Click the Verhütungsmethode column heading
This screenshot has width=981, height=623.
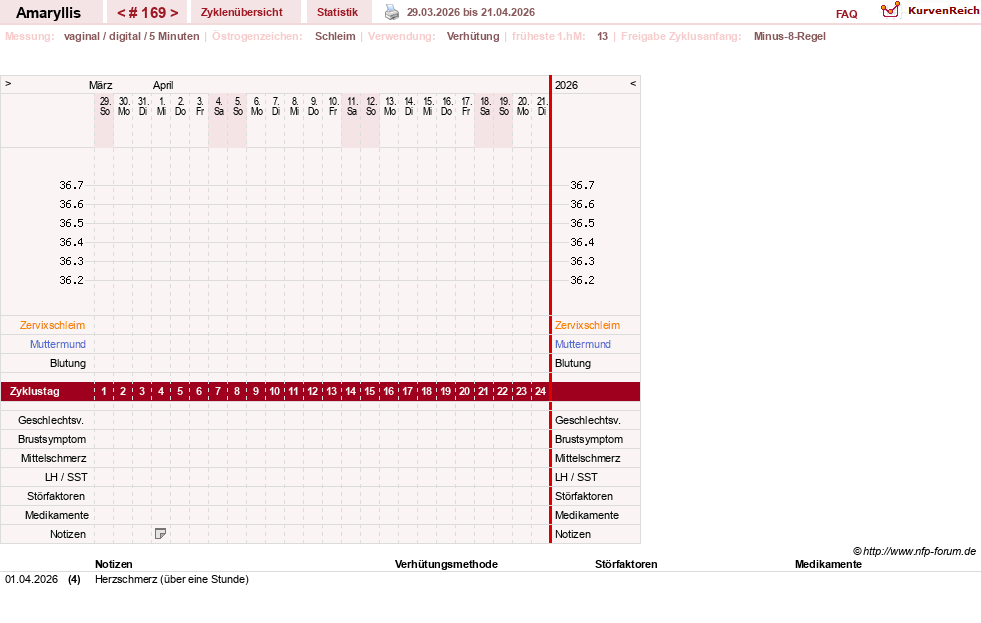point(446,564)
